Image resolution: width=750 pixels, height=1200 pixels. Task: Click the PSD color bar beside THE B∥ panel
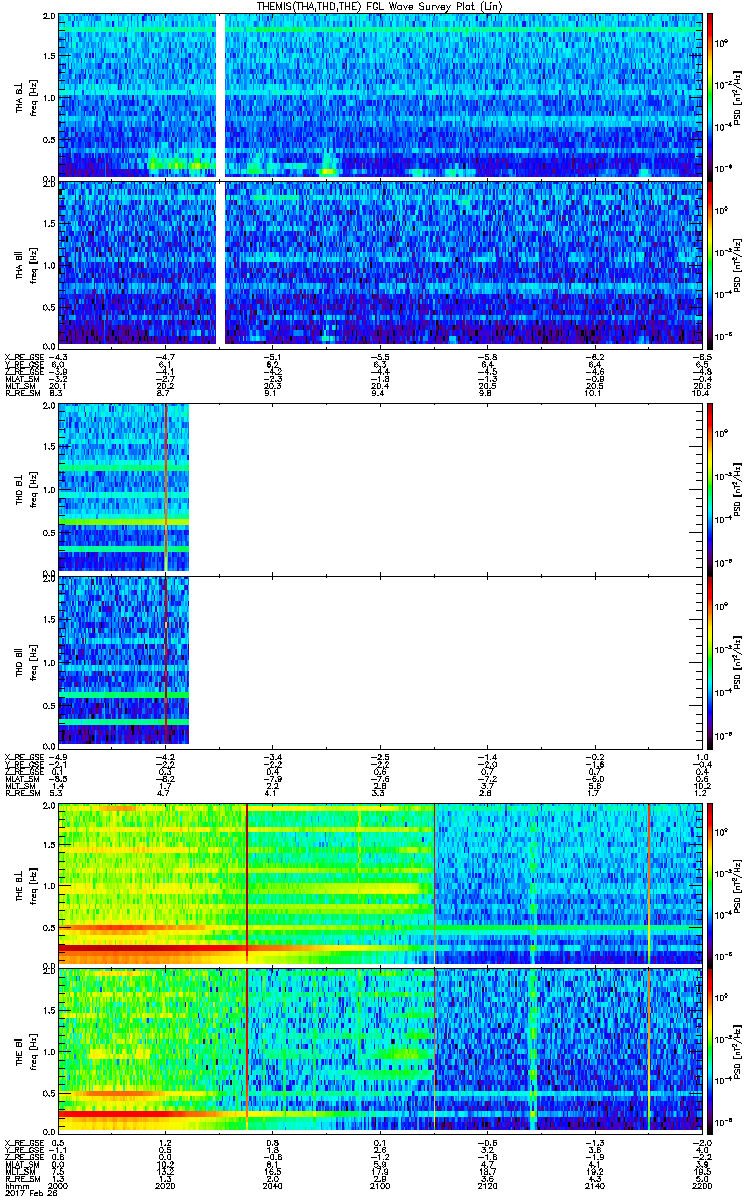(x=710, y=1051)
